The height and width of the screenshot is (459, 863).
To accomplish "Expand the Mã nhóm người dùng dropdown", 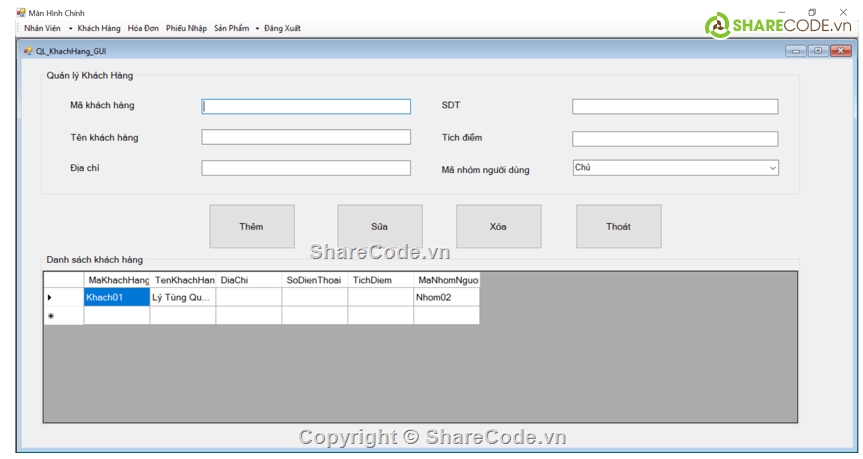I will [773, 168].
